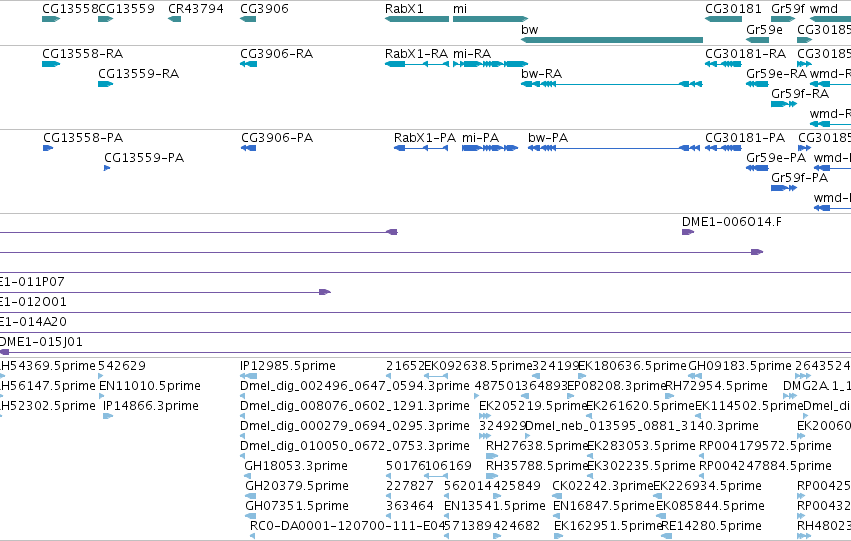
Task: Open the Dmel_dig_008076_0602_1291.3prime label
Action: click(355, 406)
